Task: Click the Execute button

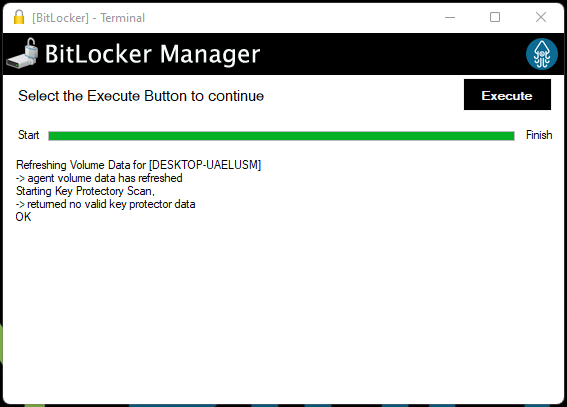Action: pos(507,95)
